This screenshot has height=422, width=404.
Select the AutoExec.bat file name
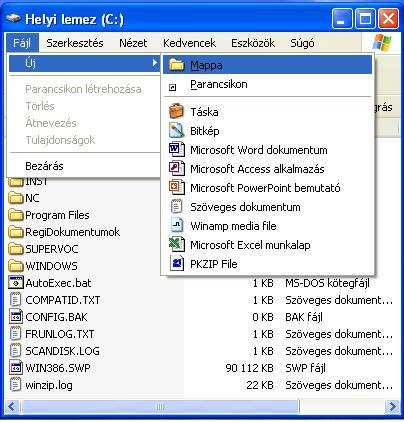coord(58,283)
